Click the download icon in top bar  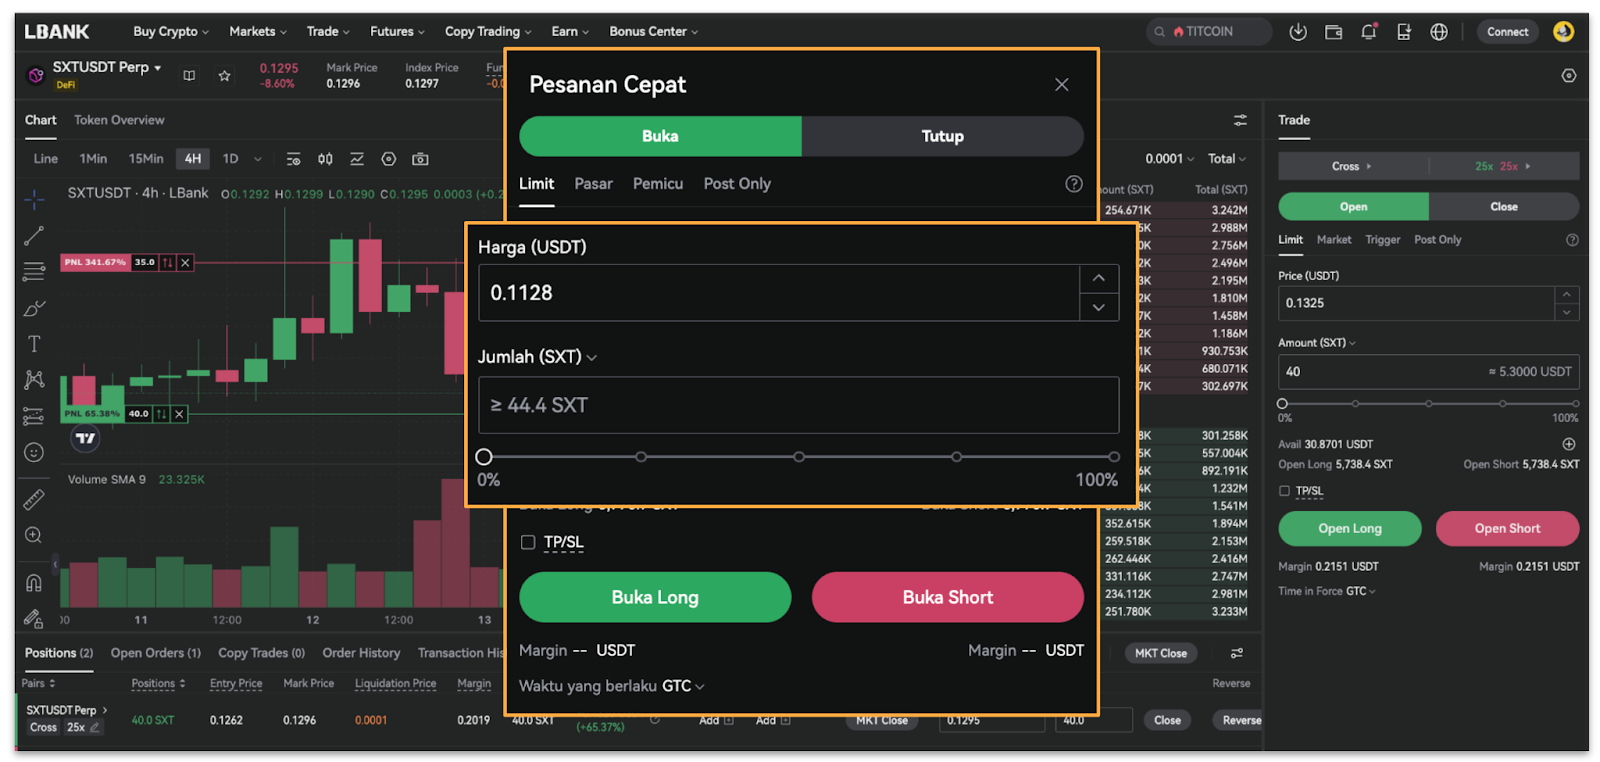(x=1298, y=32)
